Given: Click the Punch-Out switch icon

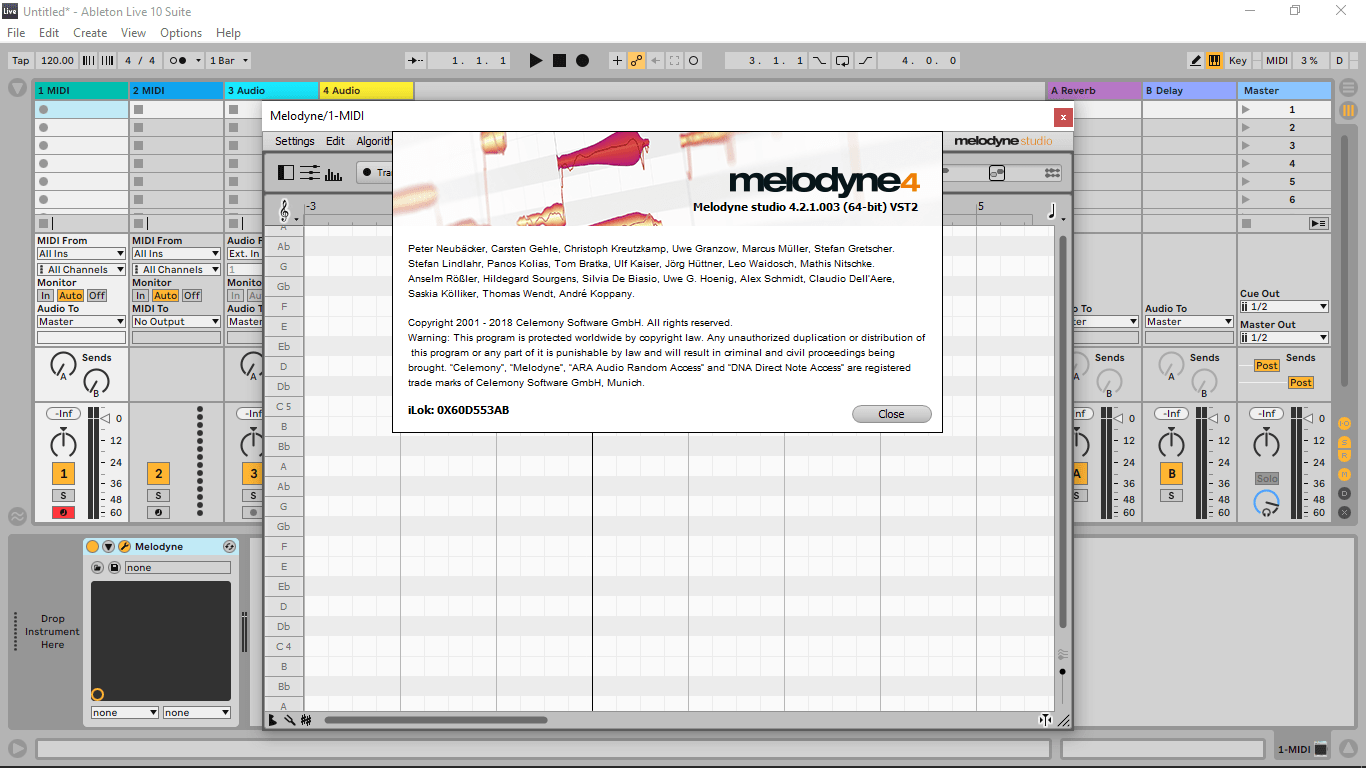Looking at the screenshot, I should (x=865, y=60).
